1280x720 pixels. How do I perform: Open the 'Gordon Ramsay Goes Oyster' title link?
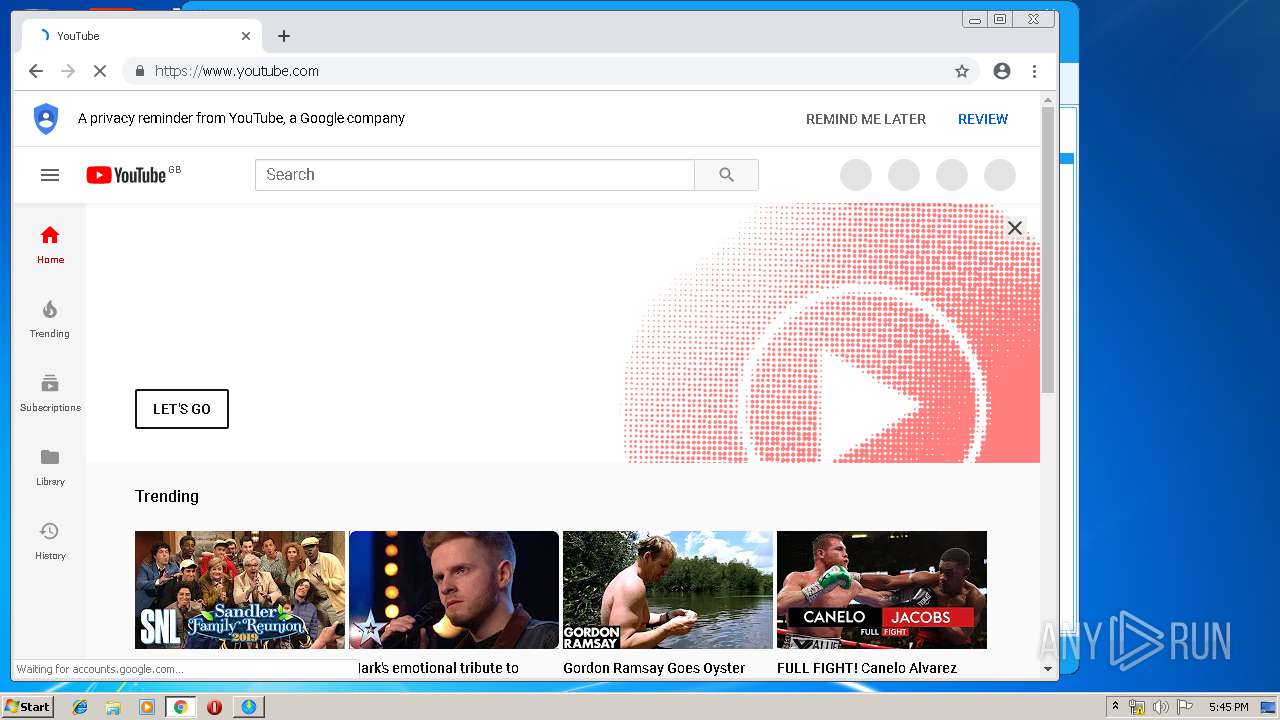point(654,668)
